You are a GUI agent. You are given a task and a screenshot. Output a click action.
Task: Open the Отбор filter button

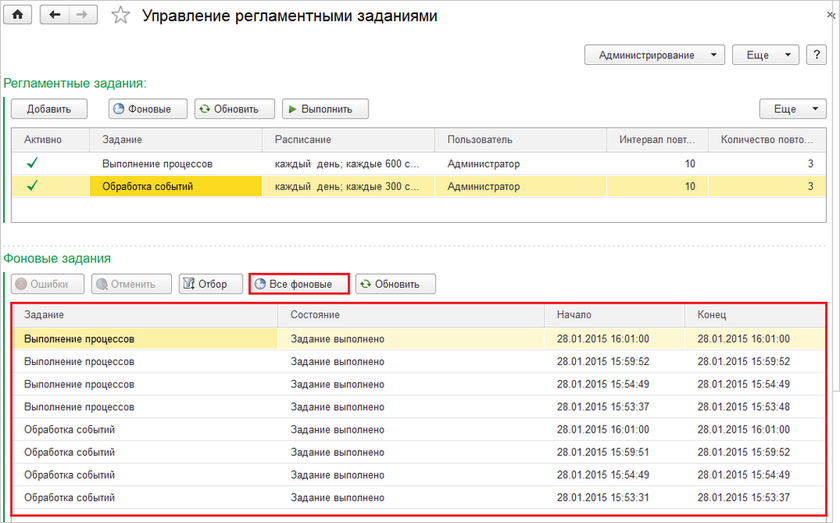[x=205, y=284]
